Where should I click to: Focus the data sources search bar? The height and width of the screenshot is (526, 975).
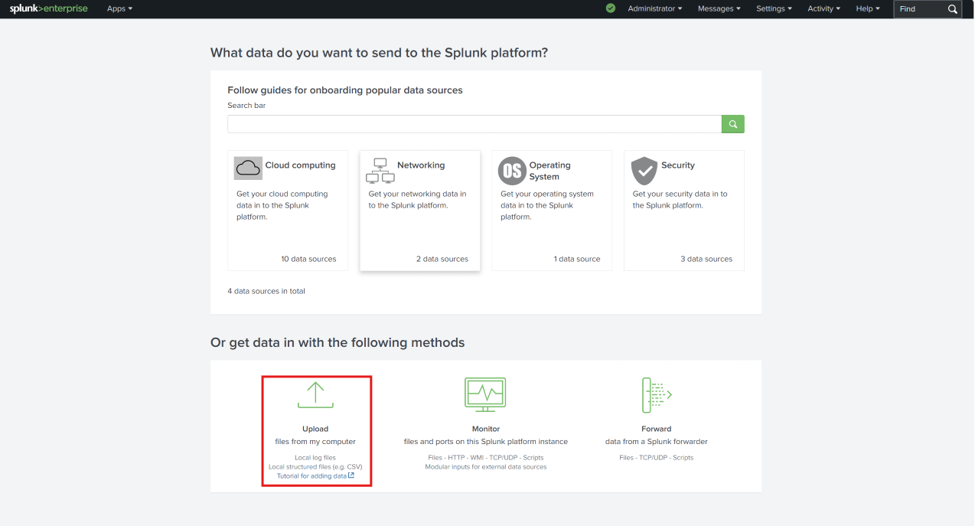point(474,124)
